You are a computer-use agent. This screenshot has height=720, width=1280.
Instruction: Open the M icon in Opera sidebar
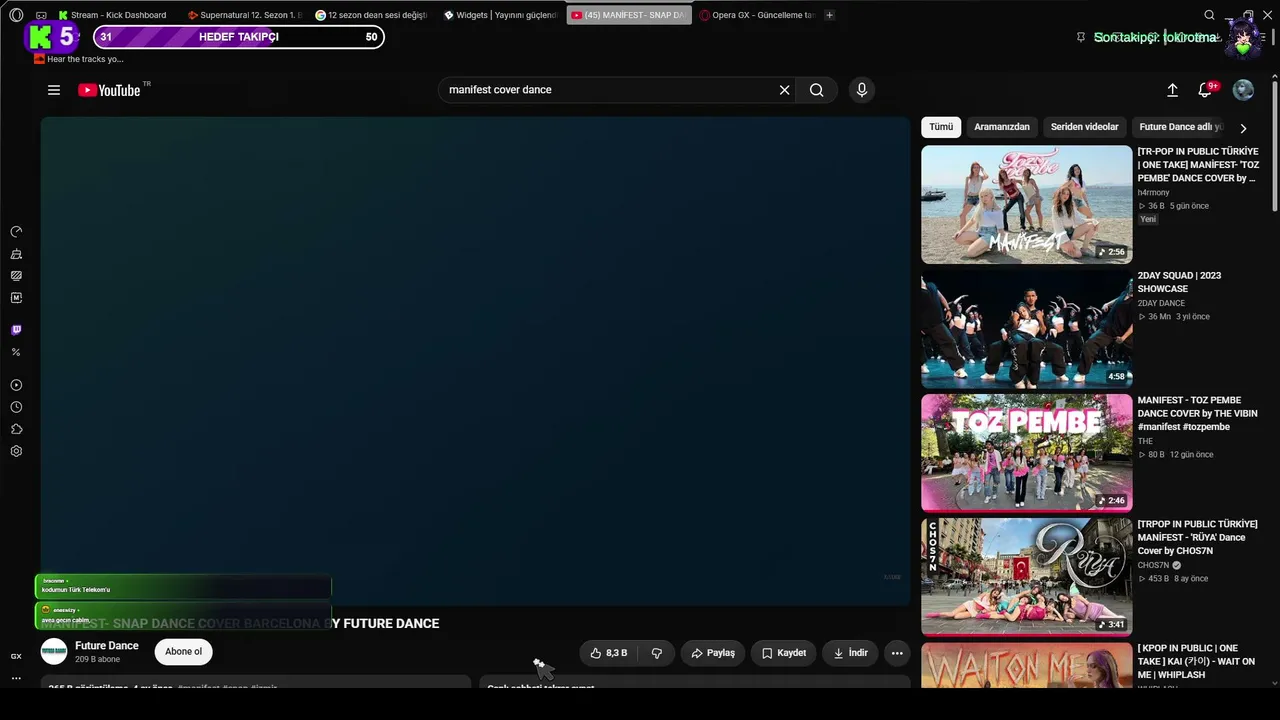(16, 298)
